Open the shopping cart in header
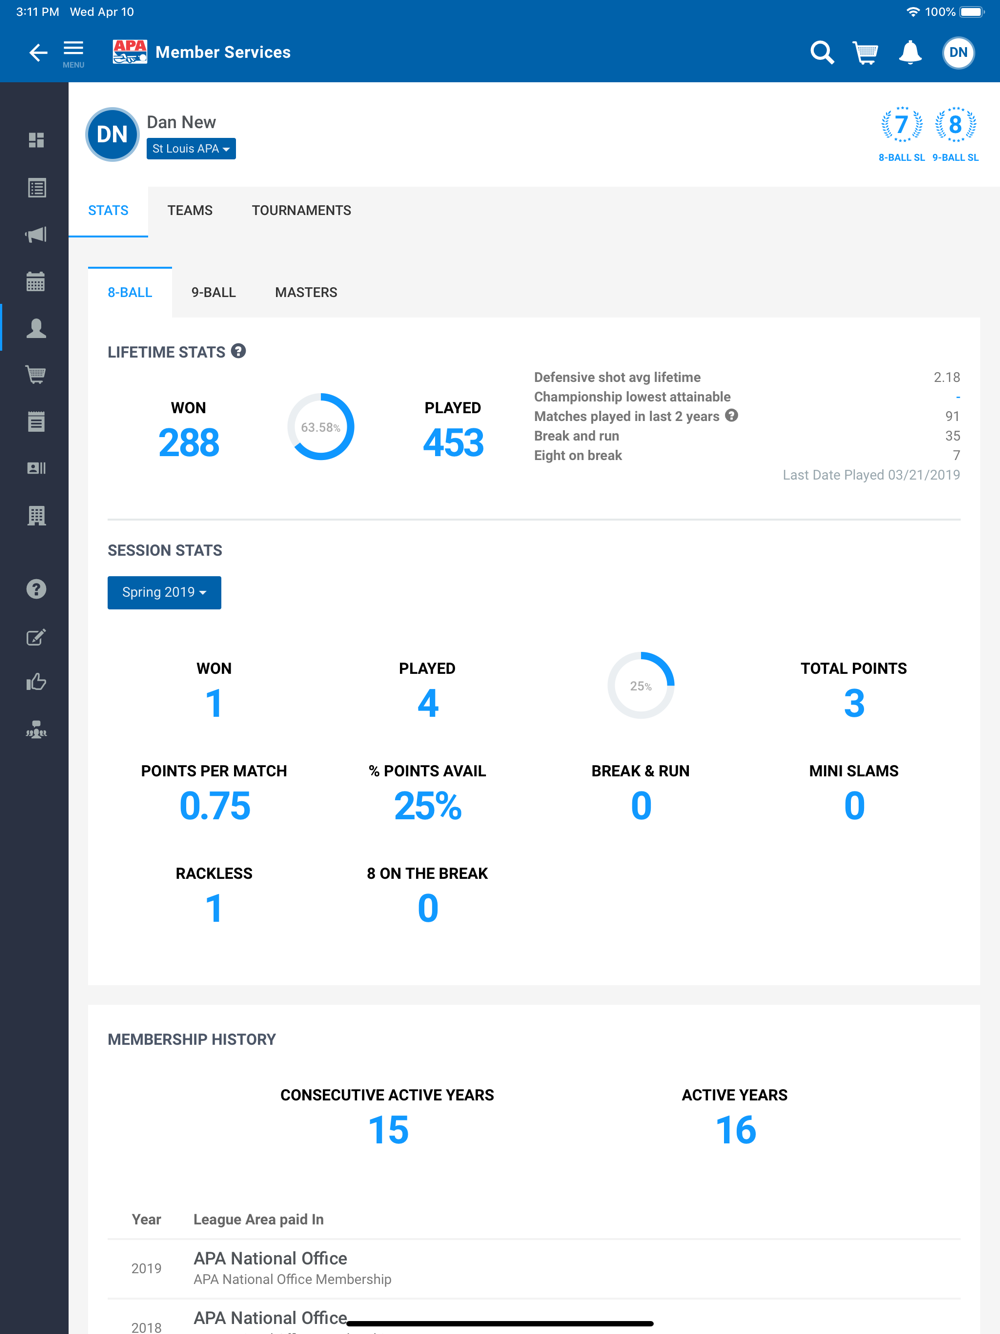Viewport: 1000px width, 1334px height. click(x=866, y=53)
